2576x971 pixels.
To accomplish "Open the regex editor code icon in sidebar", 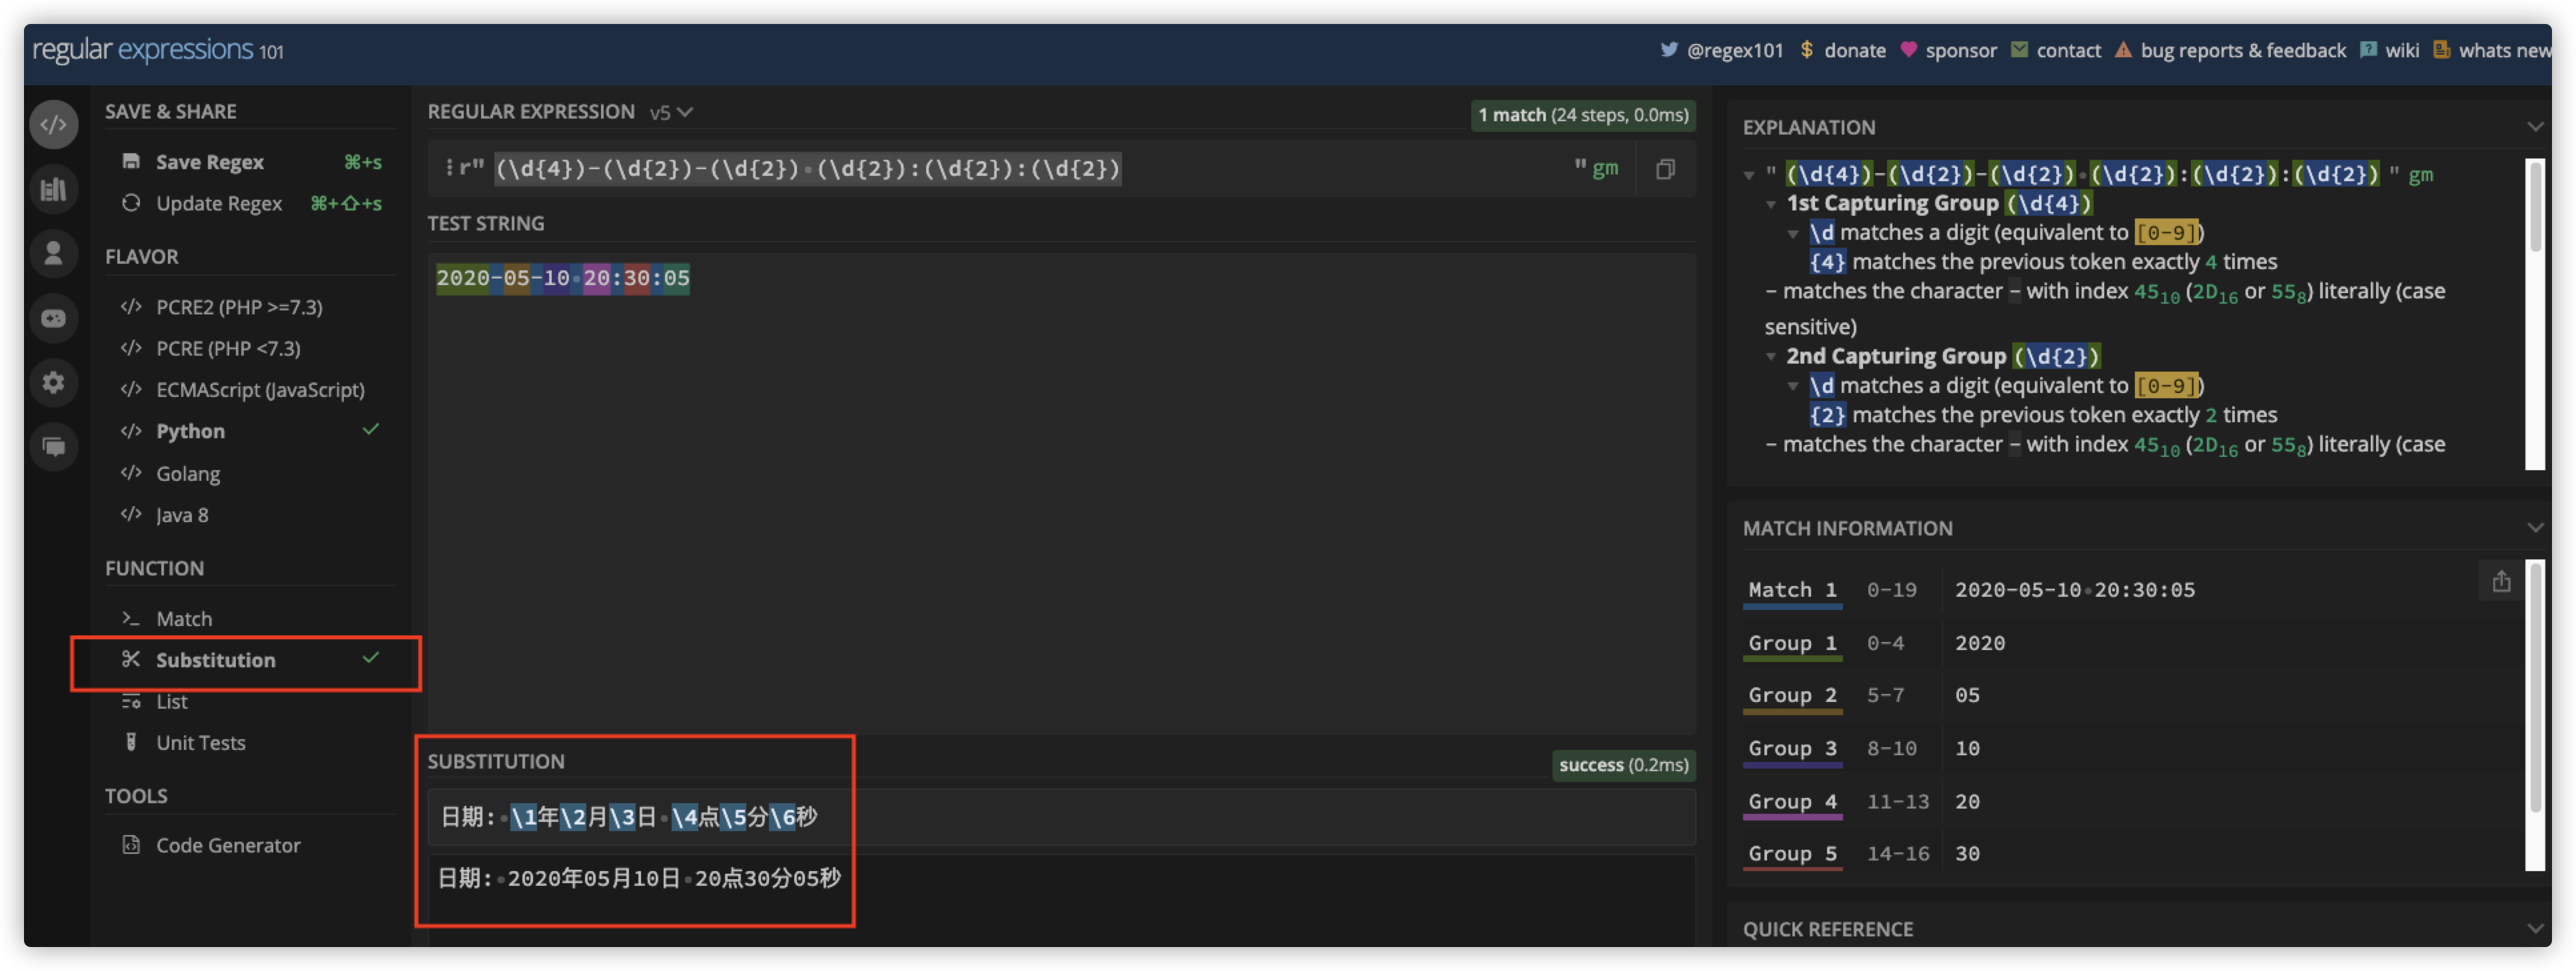I will click(54, 125).
